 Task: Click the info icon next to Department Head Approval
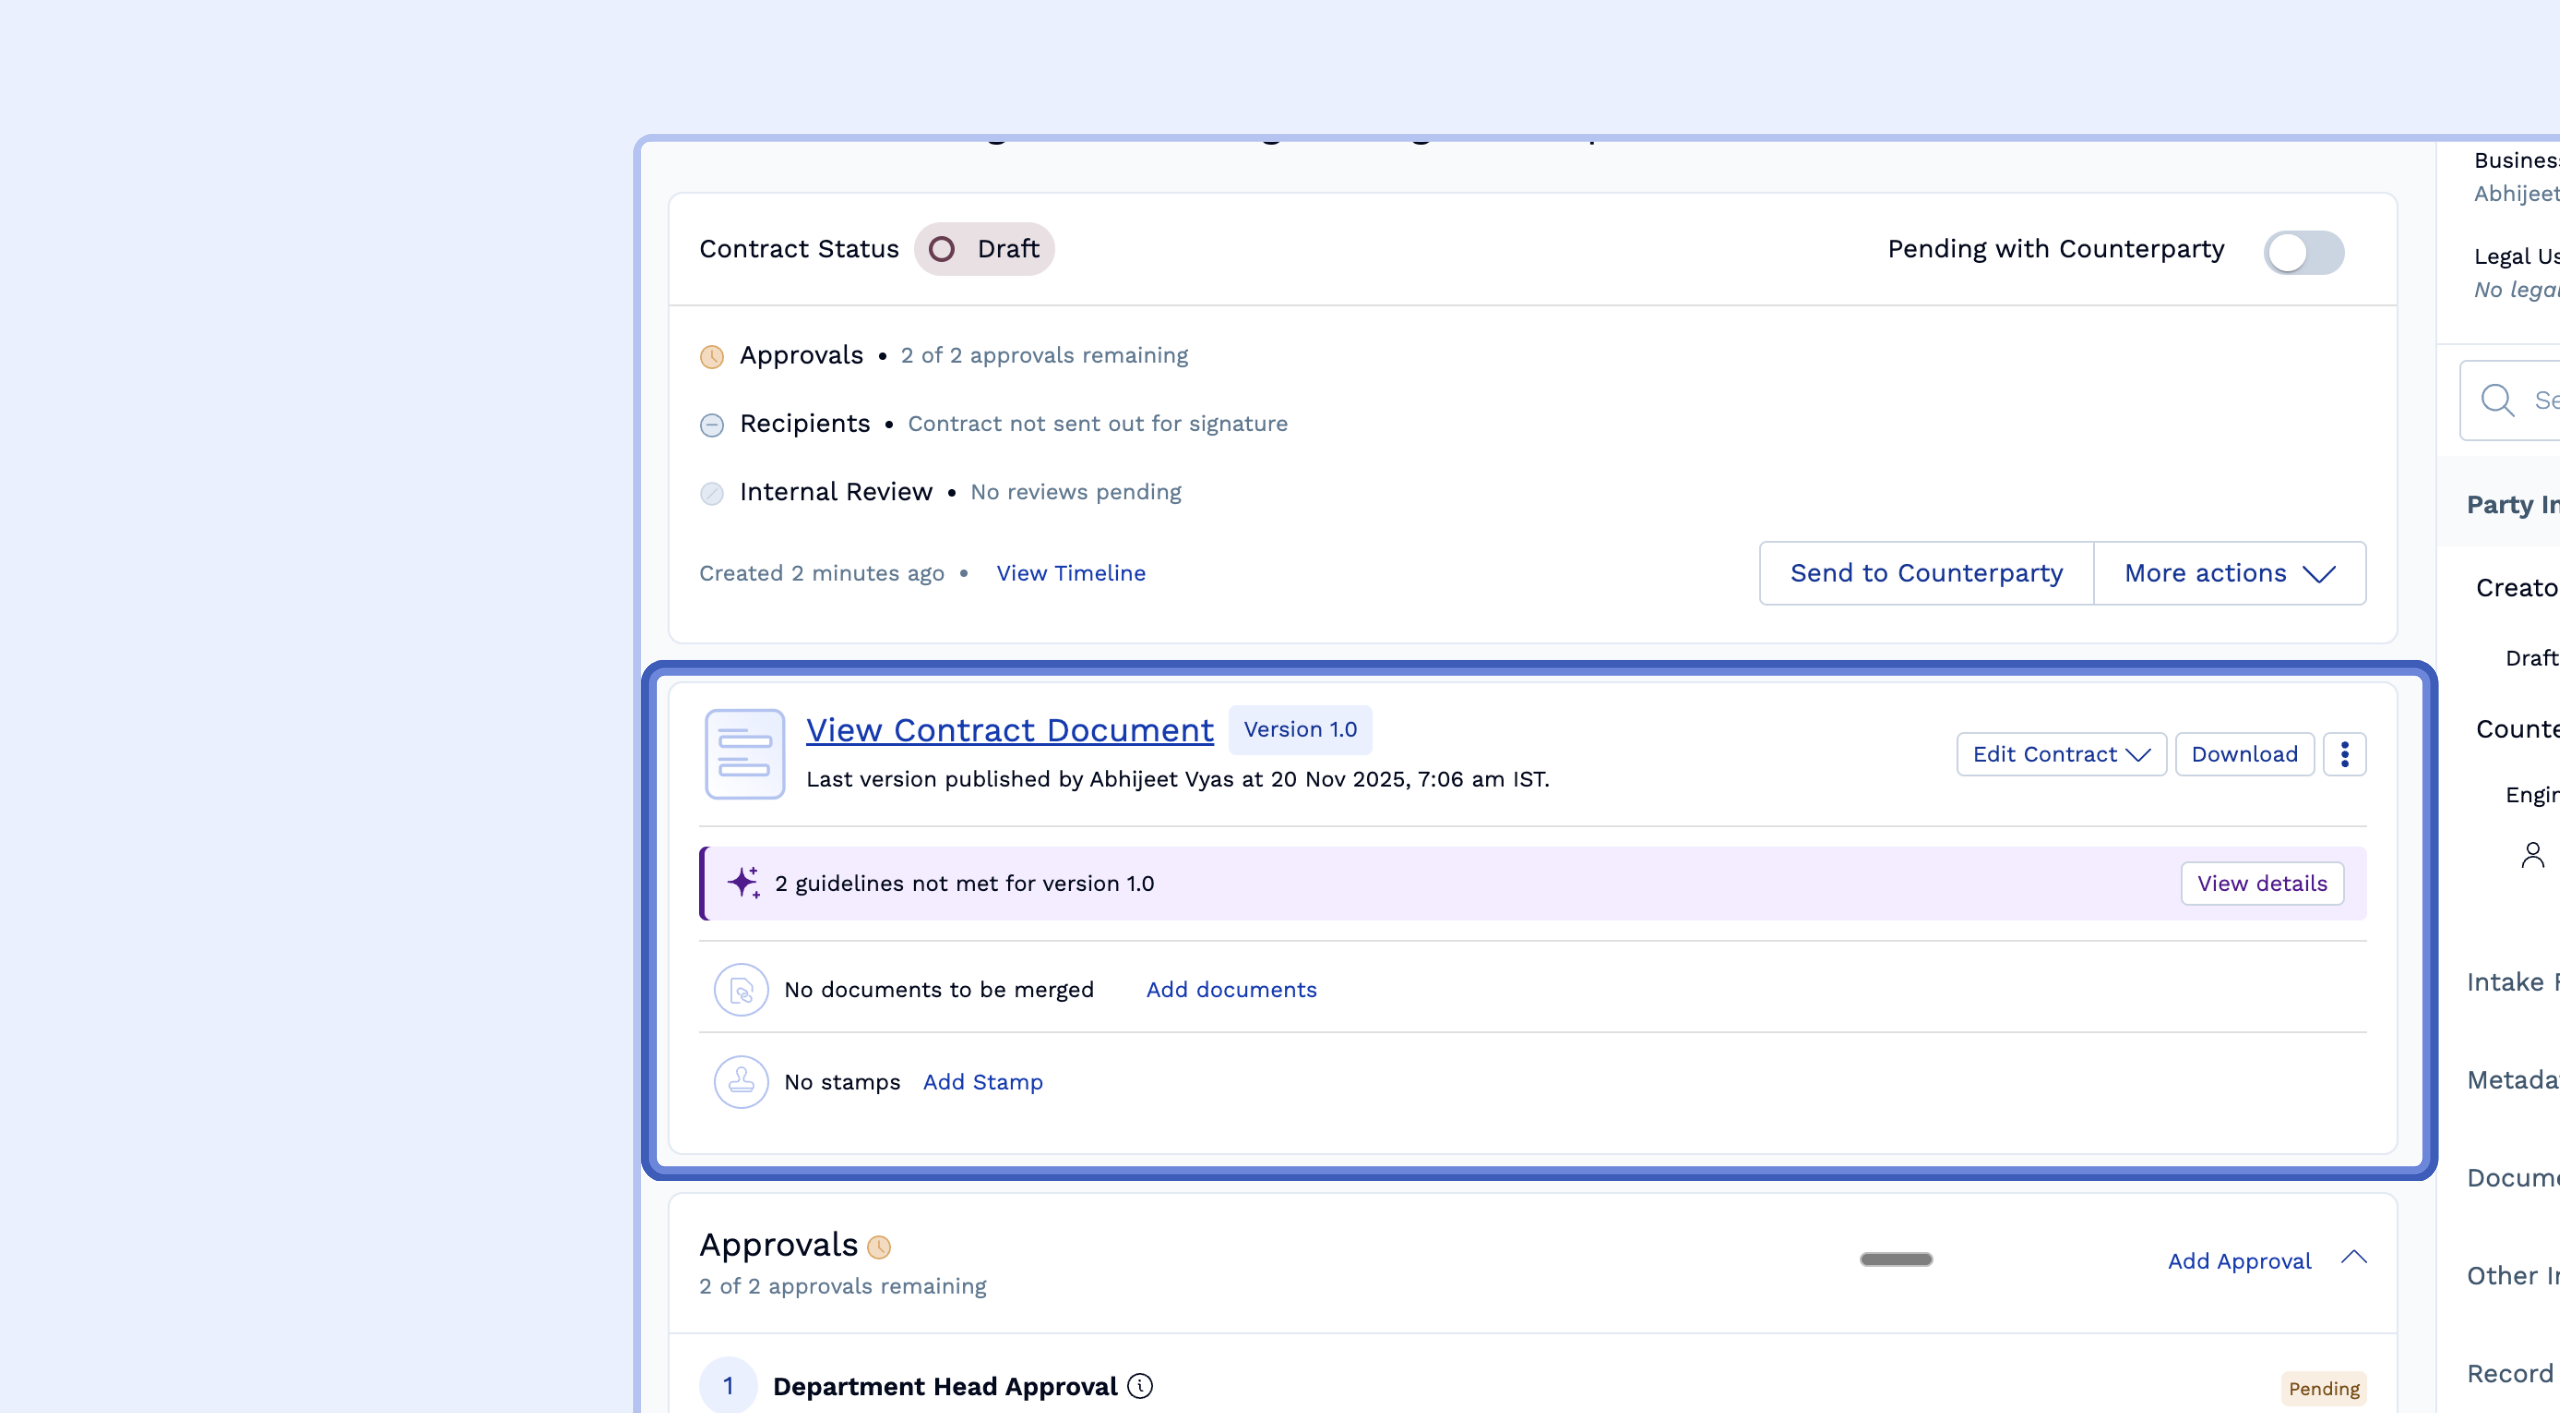click(1140, 1386)
